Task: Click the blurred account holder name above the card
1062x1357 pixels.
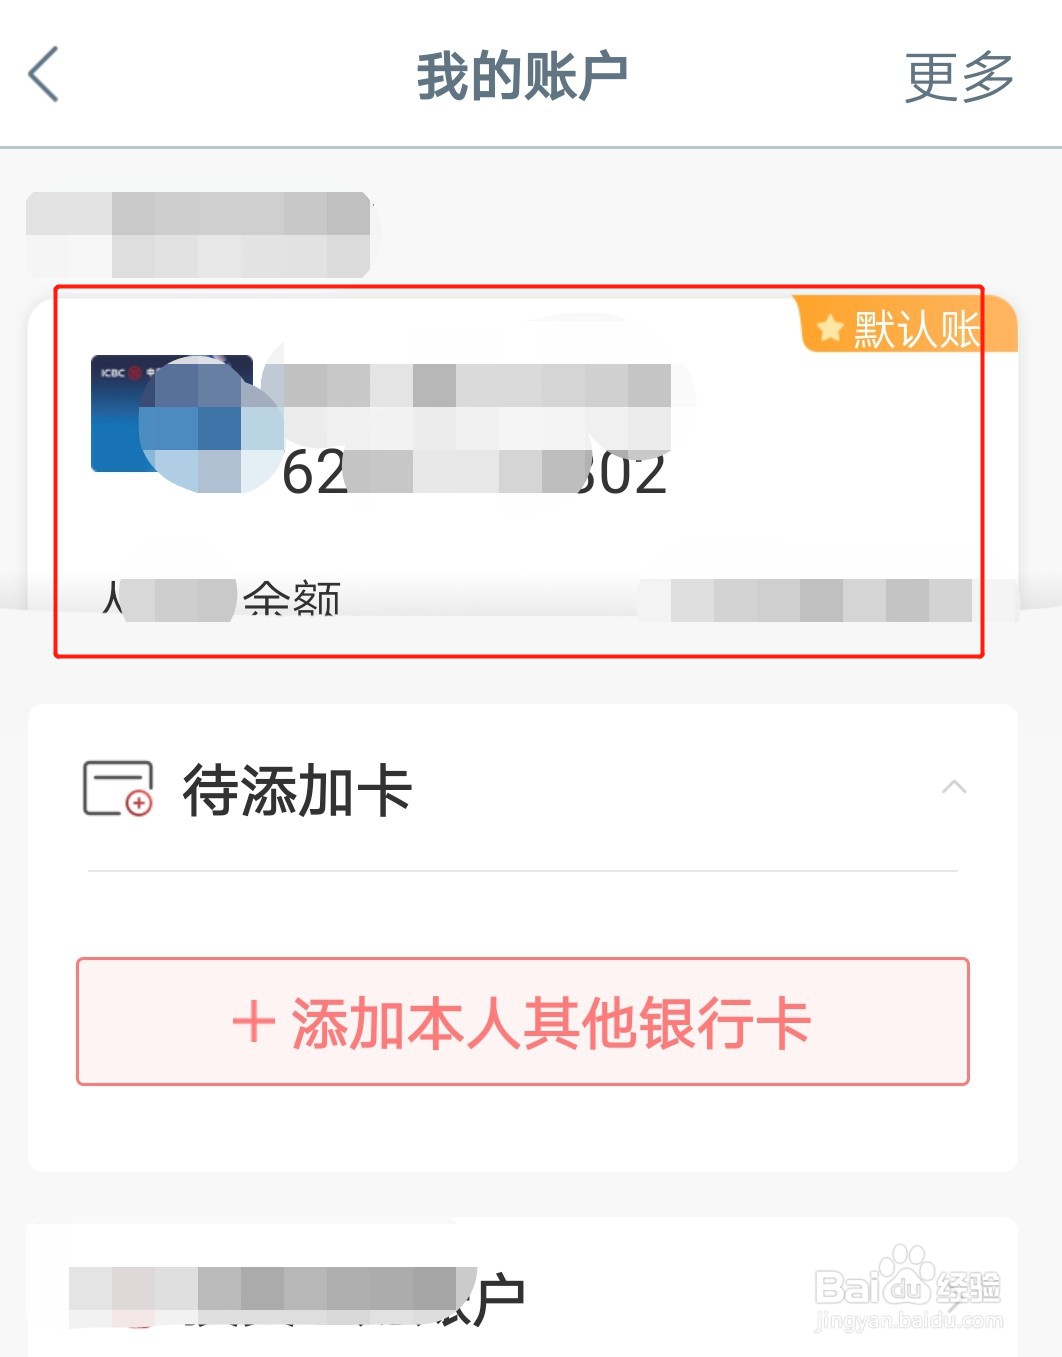Action: [198, 234]
